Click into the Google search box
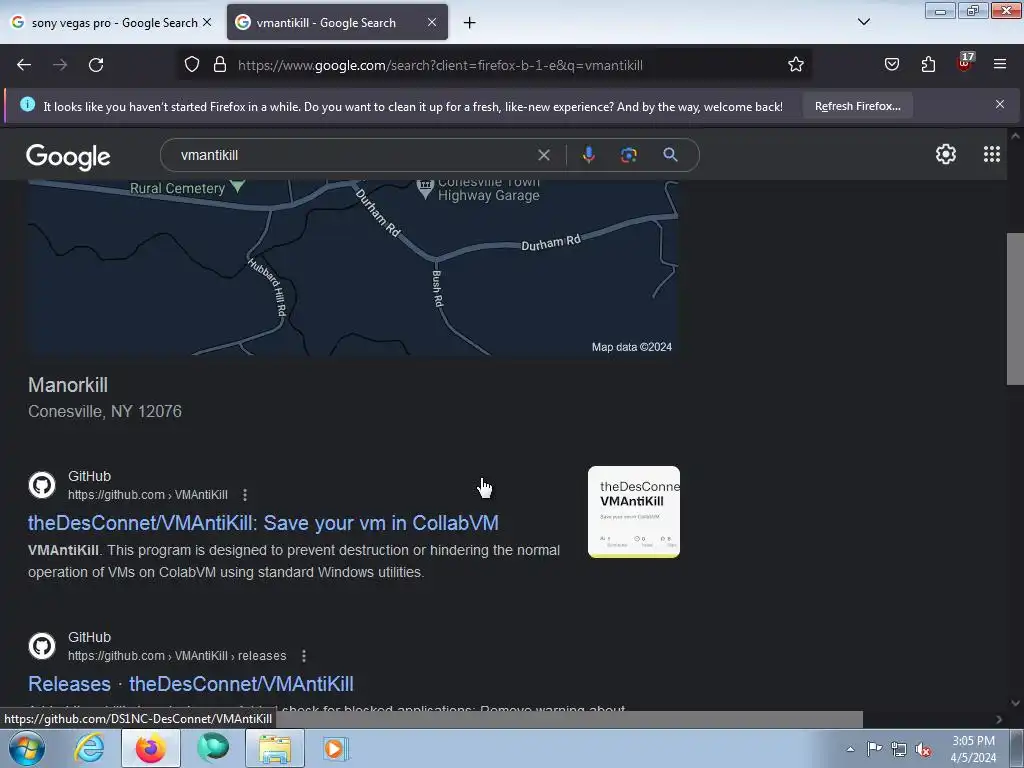The image size is (1024, 768). pyautogui.click(x=353, y=155)
